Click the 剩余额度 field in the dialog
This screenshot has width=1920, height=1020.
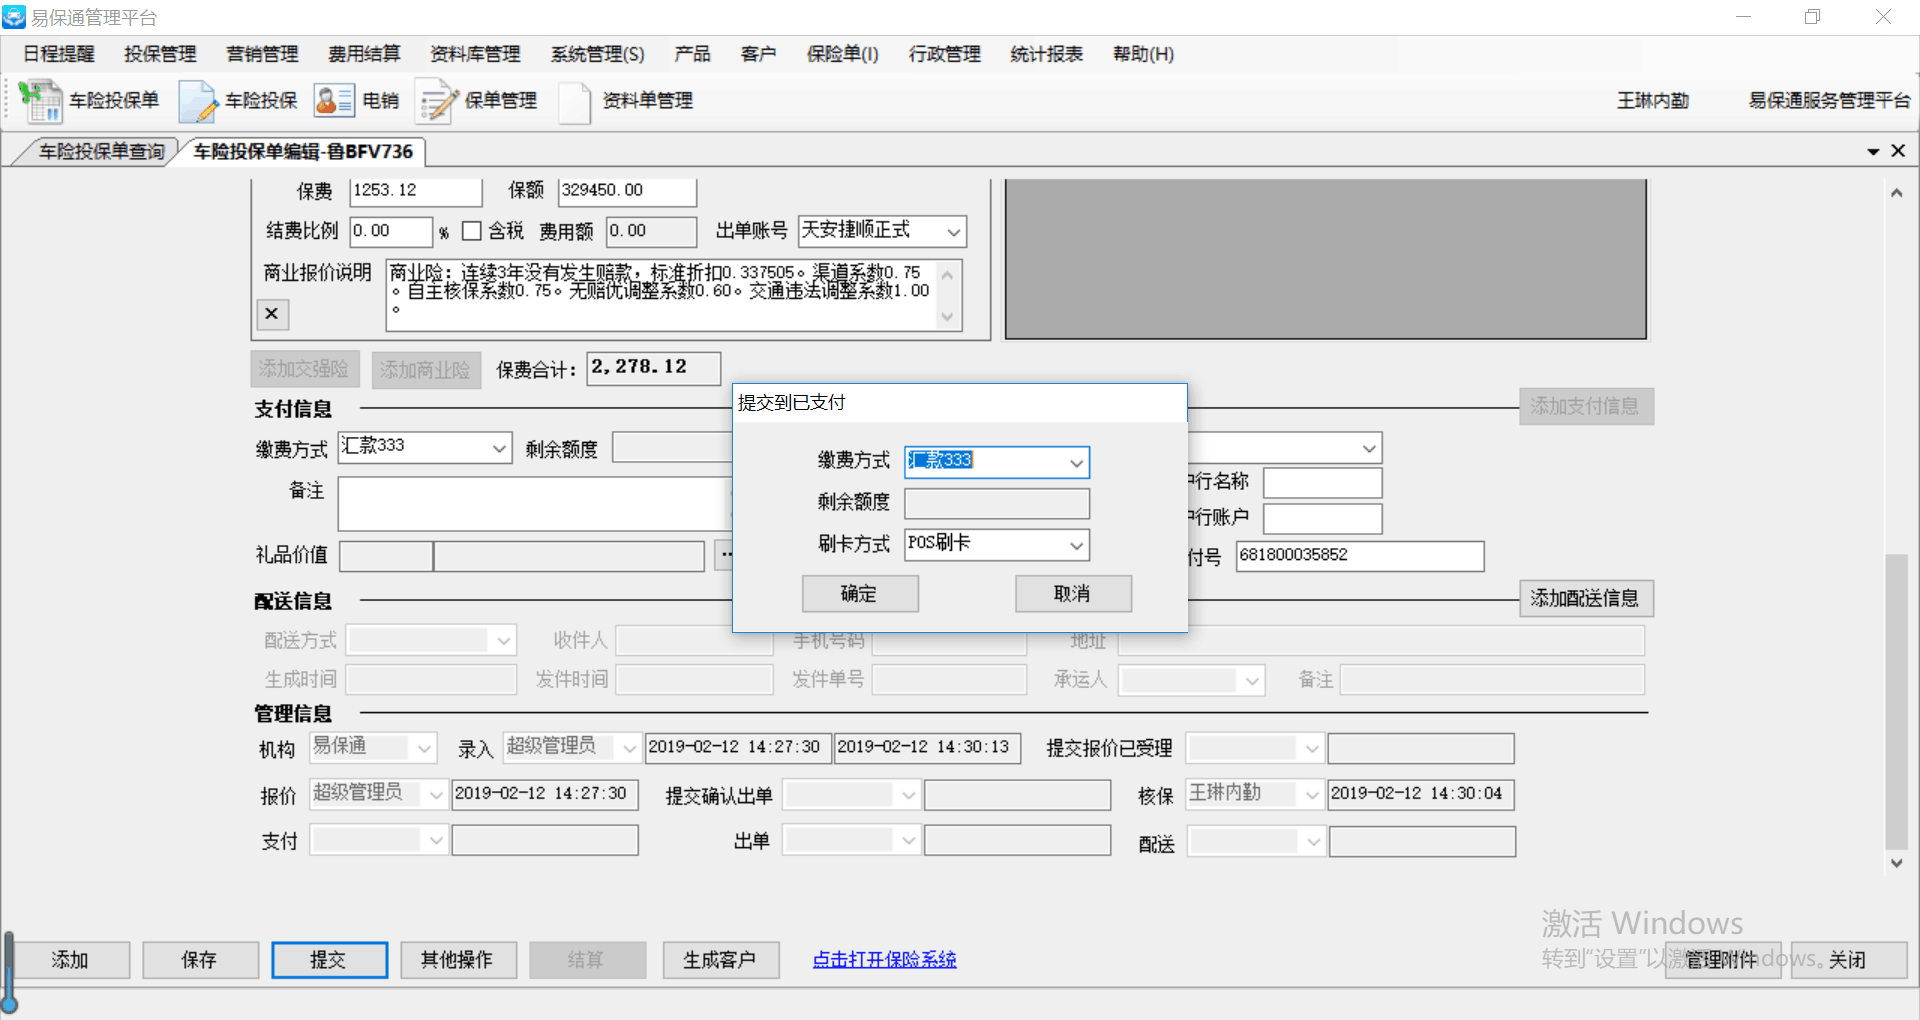(996, 503)
